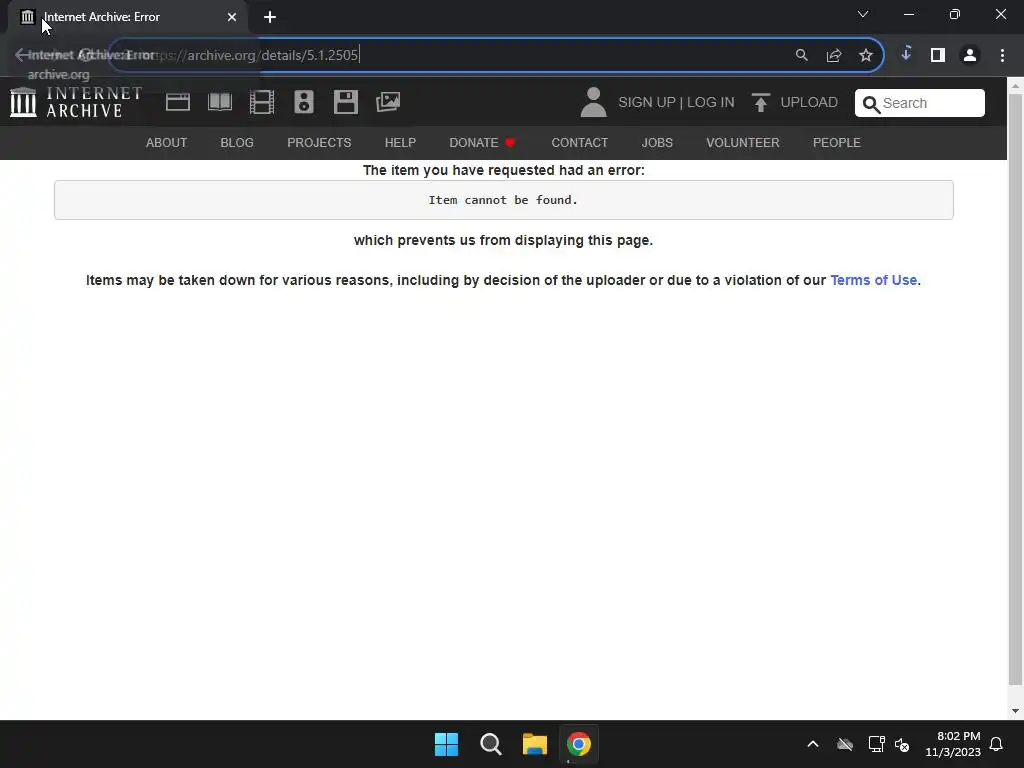Follow the Terms of Use link
The image size is (1024, 768).
tap(873, 280)
